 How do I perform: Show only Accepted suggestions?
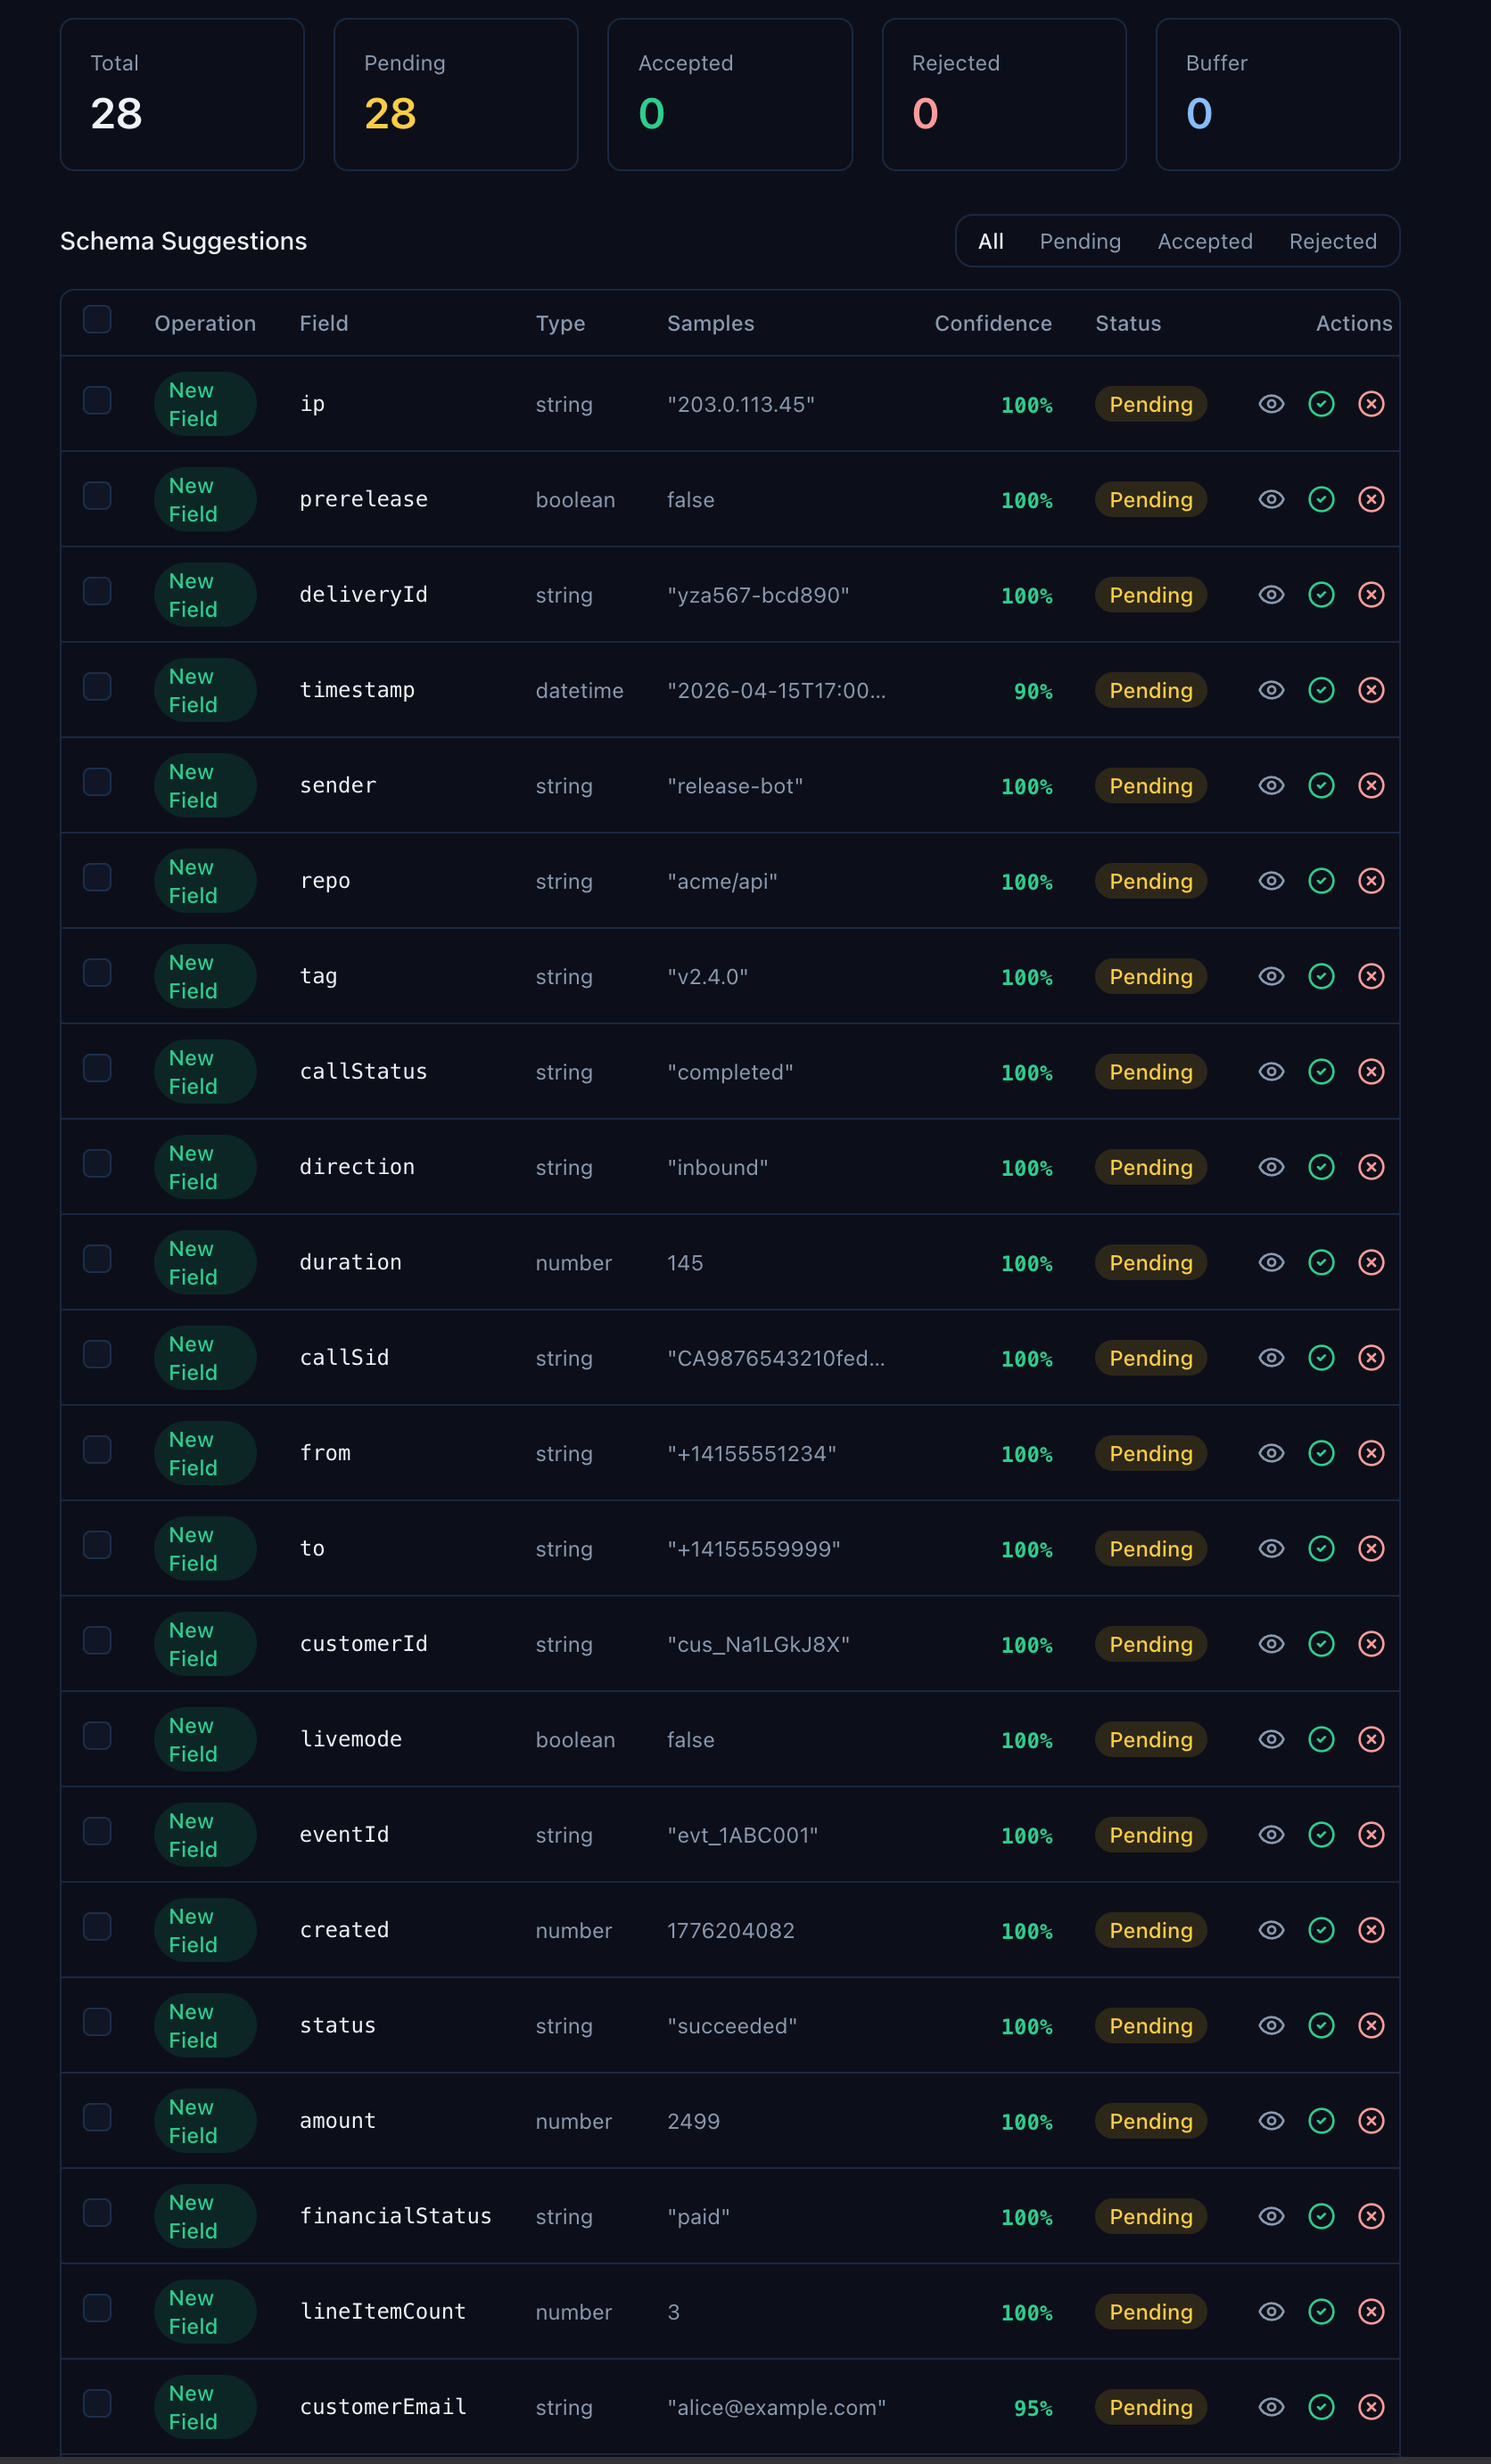point(1204,241)
